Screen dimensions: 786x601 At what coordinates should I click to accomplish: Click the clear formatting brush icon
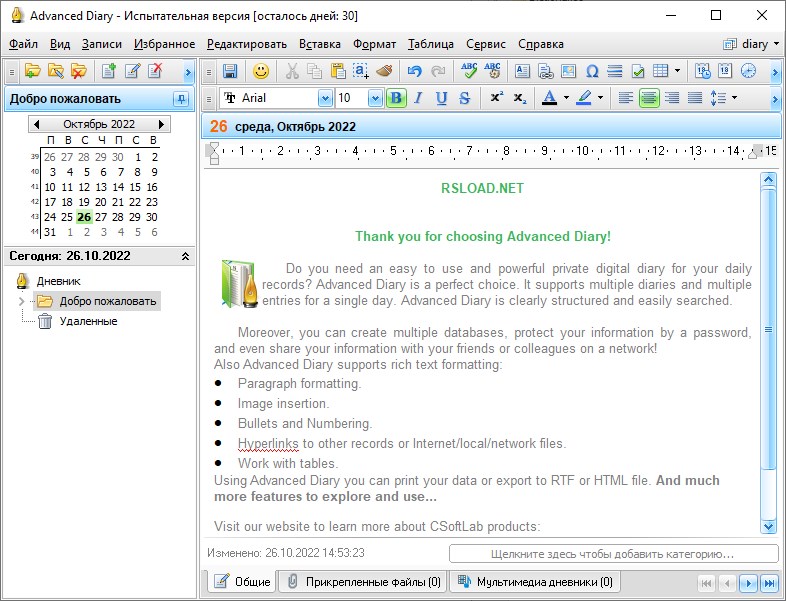click(x=384, y=71)
